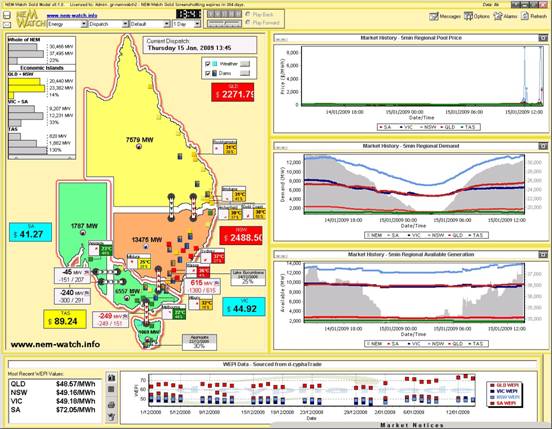Toggle the Weather layer checkbox
Image resolution: width=552 pixels, height=429 pixels.
click(x=207, y=64)
